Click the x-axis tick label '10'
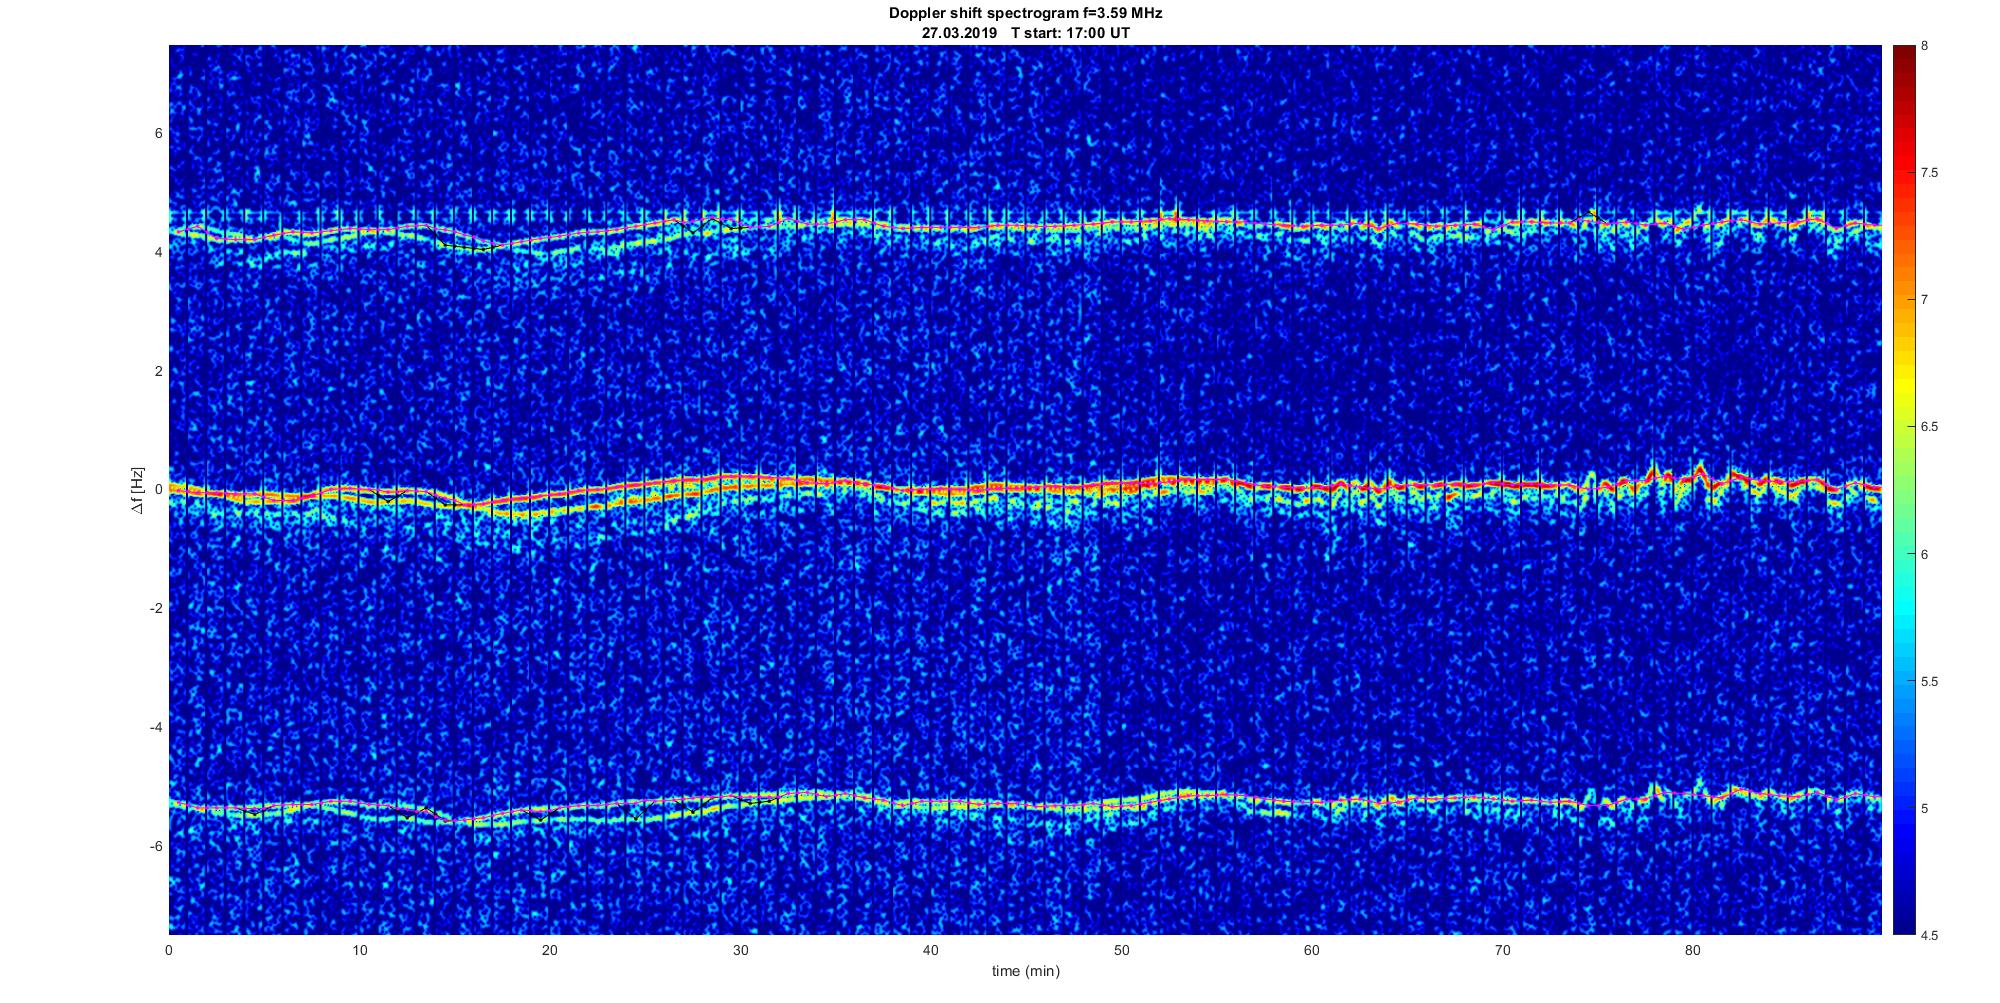This screenshot has width=2000, height=1003. (360, 950)
